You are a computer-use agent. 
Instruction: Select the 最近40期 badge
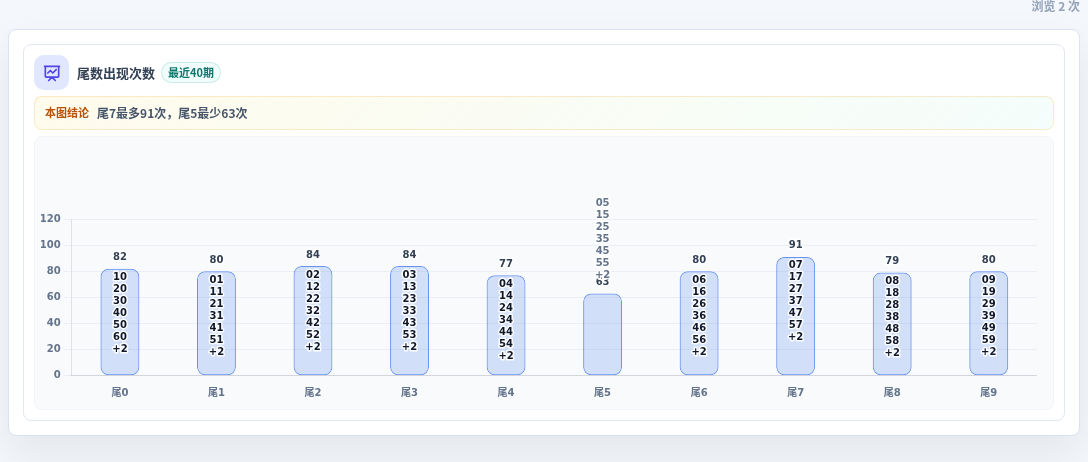point(191,73)
